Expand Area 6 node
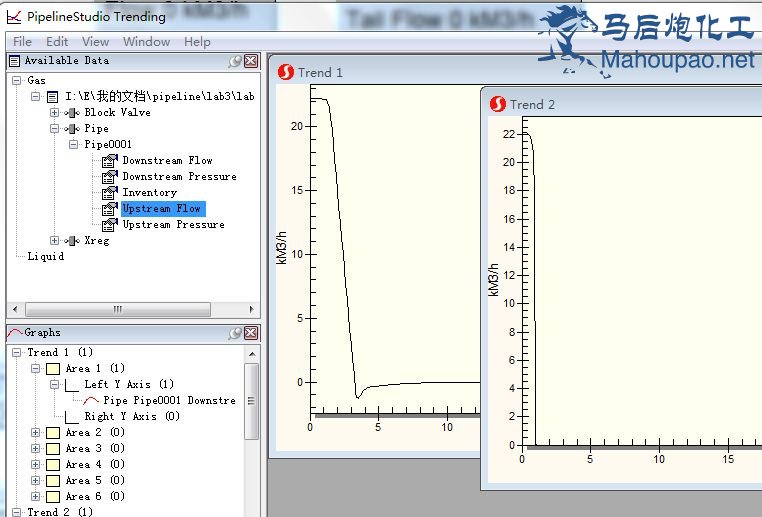This screenshot has width=762, height=517. [x=35, y=497]
